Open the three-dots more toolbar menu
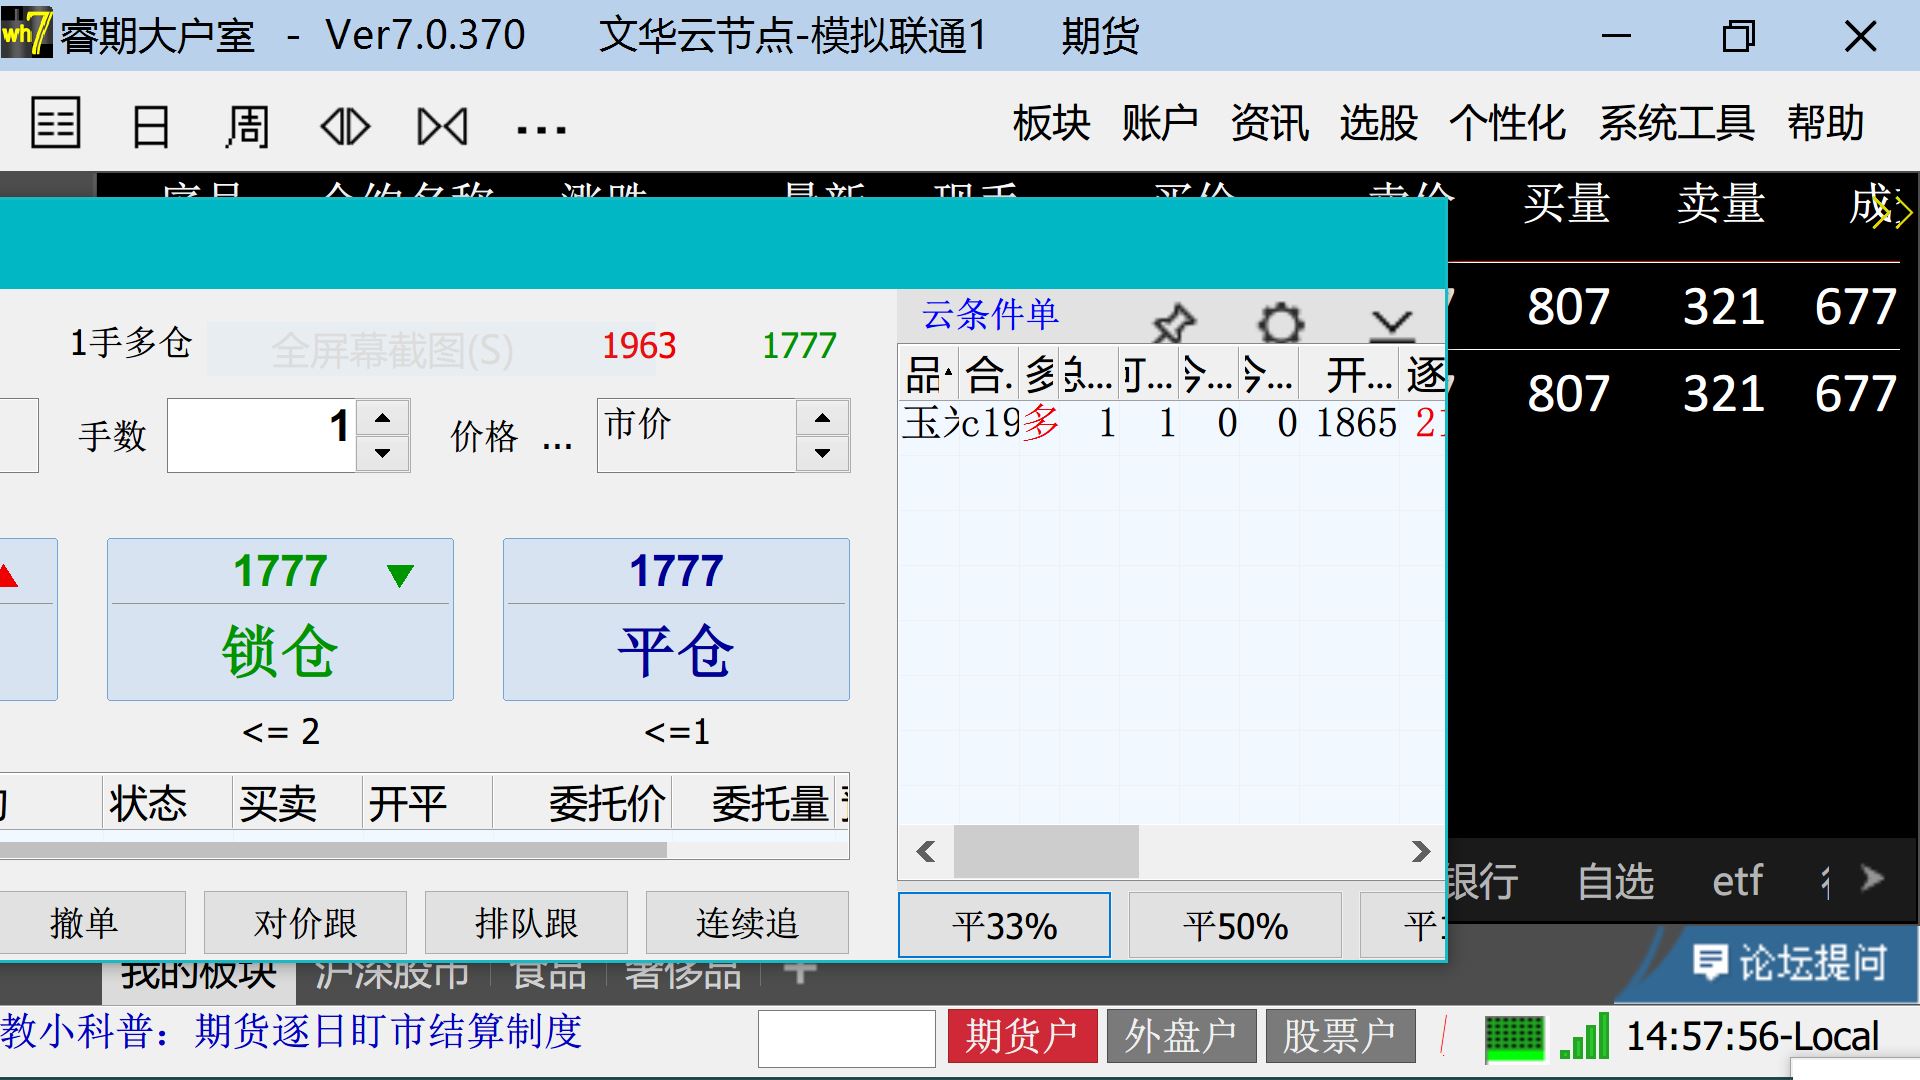The width and height of the screenshot is (1920, 1080). (541, 129)
